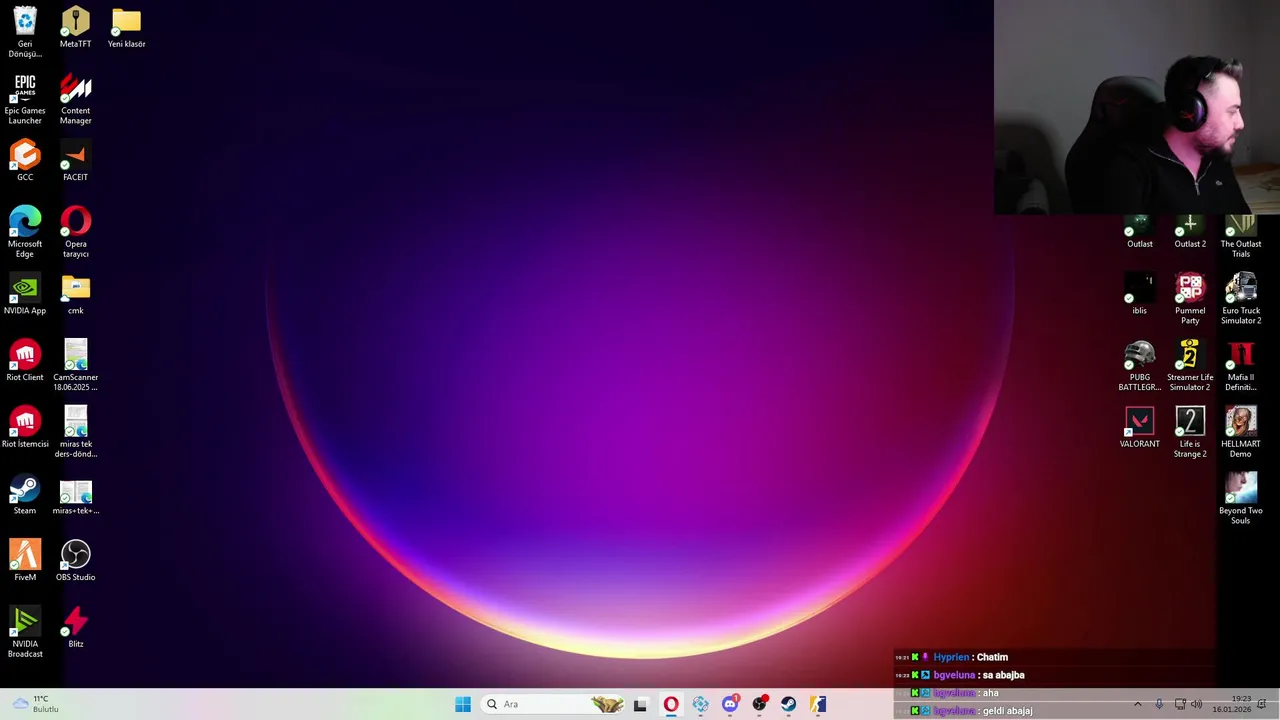The image size is (1280, 720).
Task: Select the CamScanner 18.06.2025 file
Action: click(x=75, y=365)
